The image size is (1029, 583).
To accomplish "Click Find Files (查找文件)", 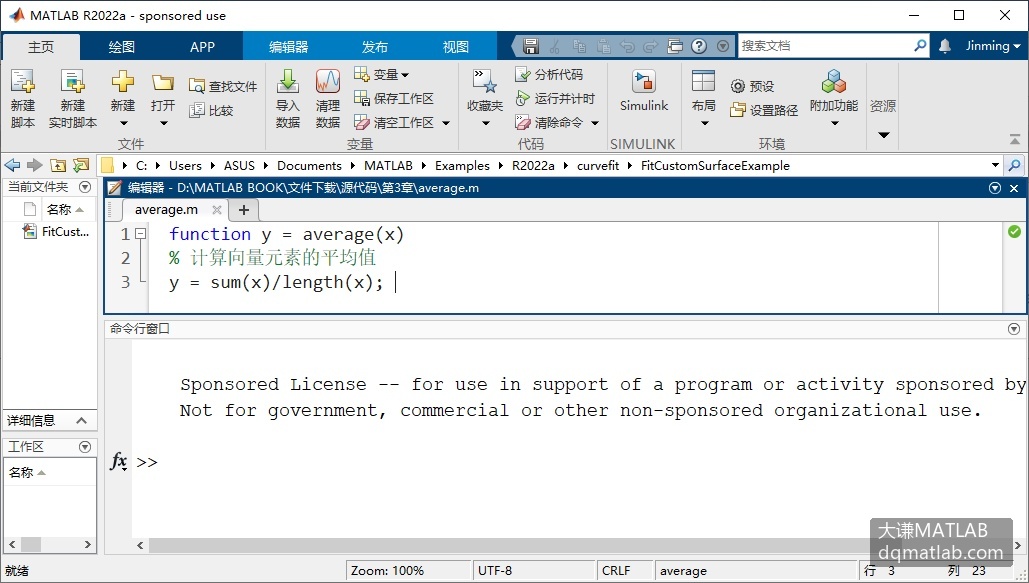I will 223,86.
